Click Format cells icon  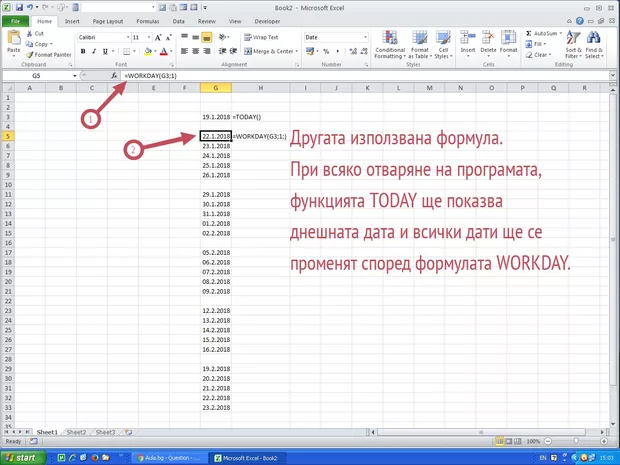click(508, 38)
